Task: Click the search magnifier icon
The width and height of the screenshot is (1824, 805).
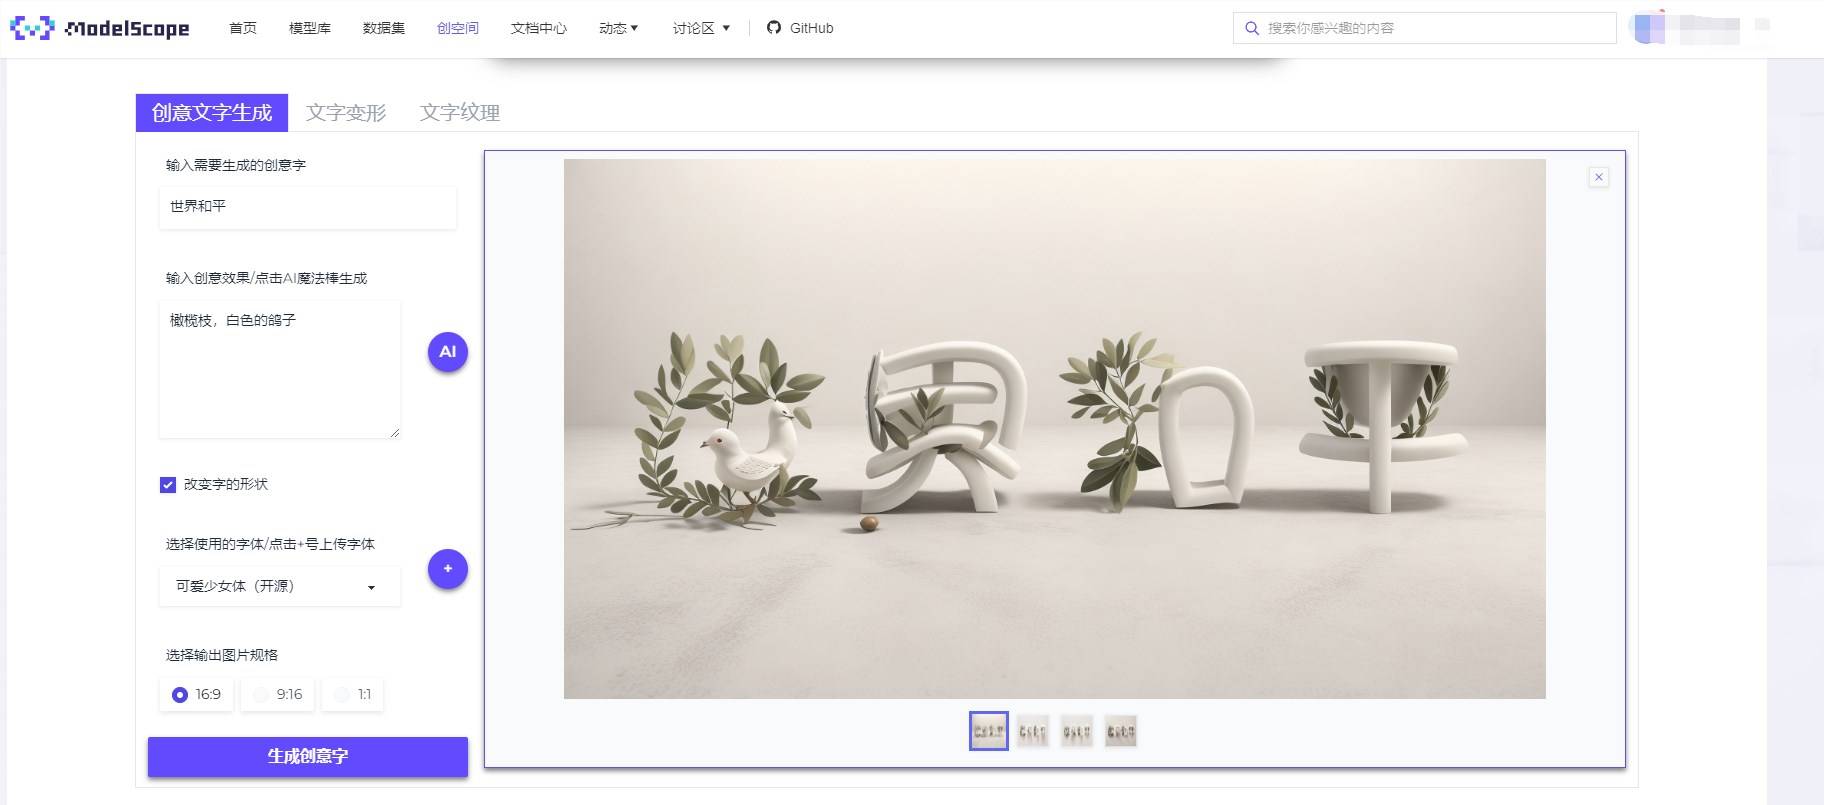Action: pyautogui.click(x=1251, y=28)
